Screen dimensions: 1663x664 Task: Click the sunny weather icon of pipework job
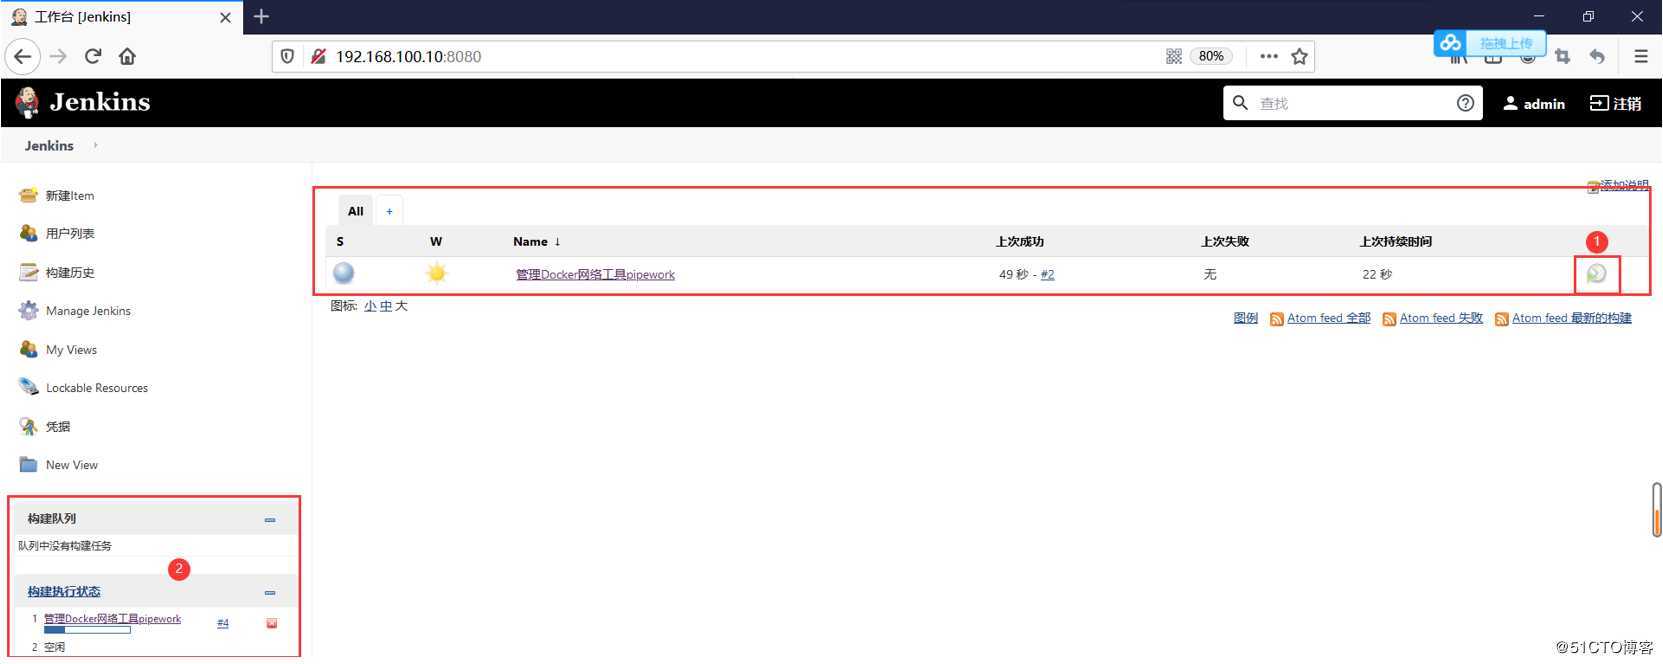pyautogui.click(x=436, y=273)
